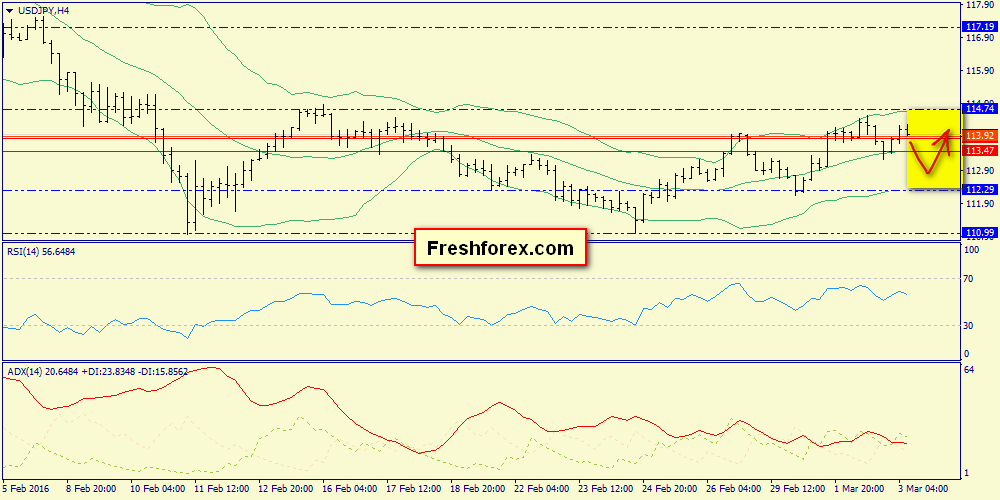This screenshot has width=1000, height=500.
Task: Click the 115.90 price axis value
Action: pyautogui.click(x=981, y=70)
